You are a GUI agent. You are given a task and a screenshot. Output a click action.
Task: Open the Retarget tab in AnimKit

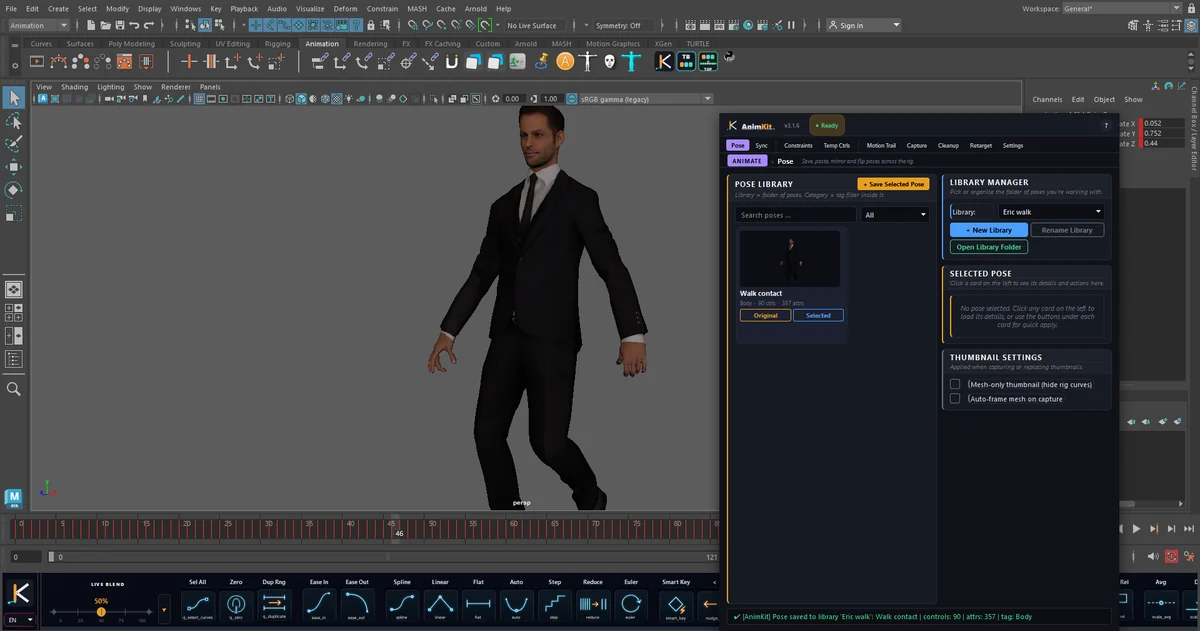tap(981, 145)
